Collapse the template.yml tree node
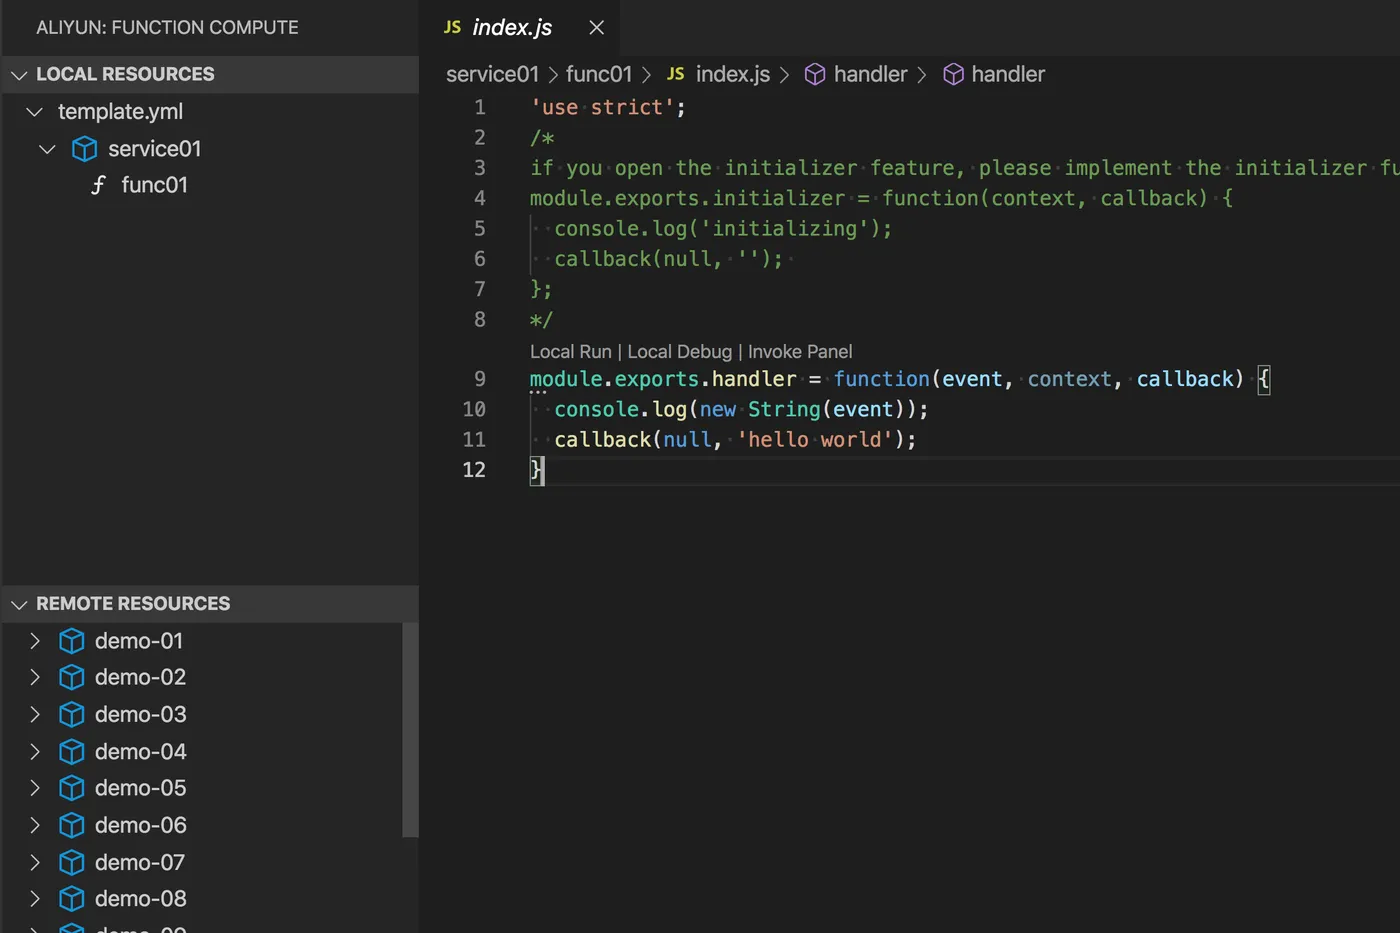The width and height of the screenshot is (1400, 933). tap(34, 112)
